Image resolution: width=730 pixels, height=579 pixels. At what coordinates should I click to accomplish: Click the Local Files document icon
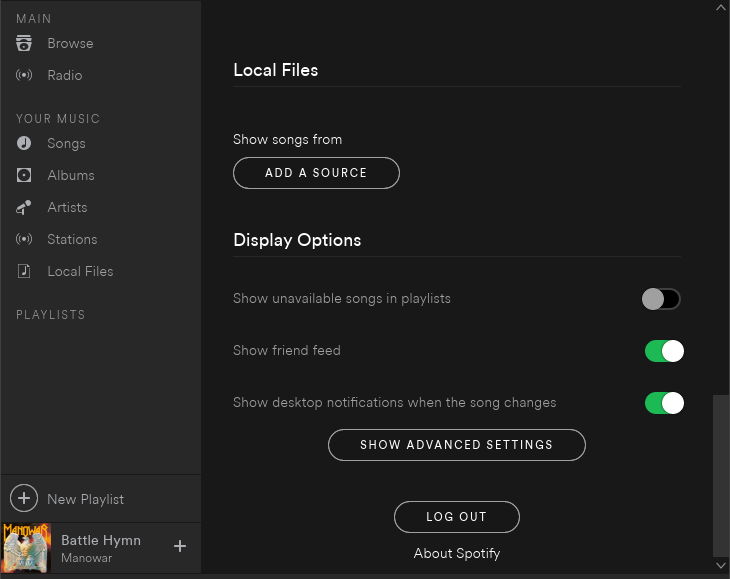pyautogui.click(x=24, y=271)
